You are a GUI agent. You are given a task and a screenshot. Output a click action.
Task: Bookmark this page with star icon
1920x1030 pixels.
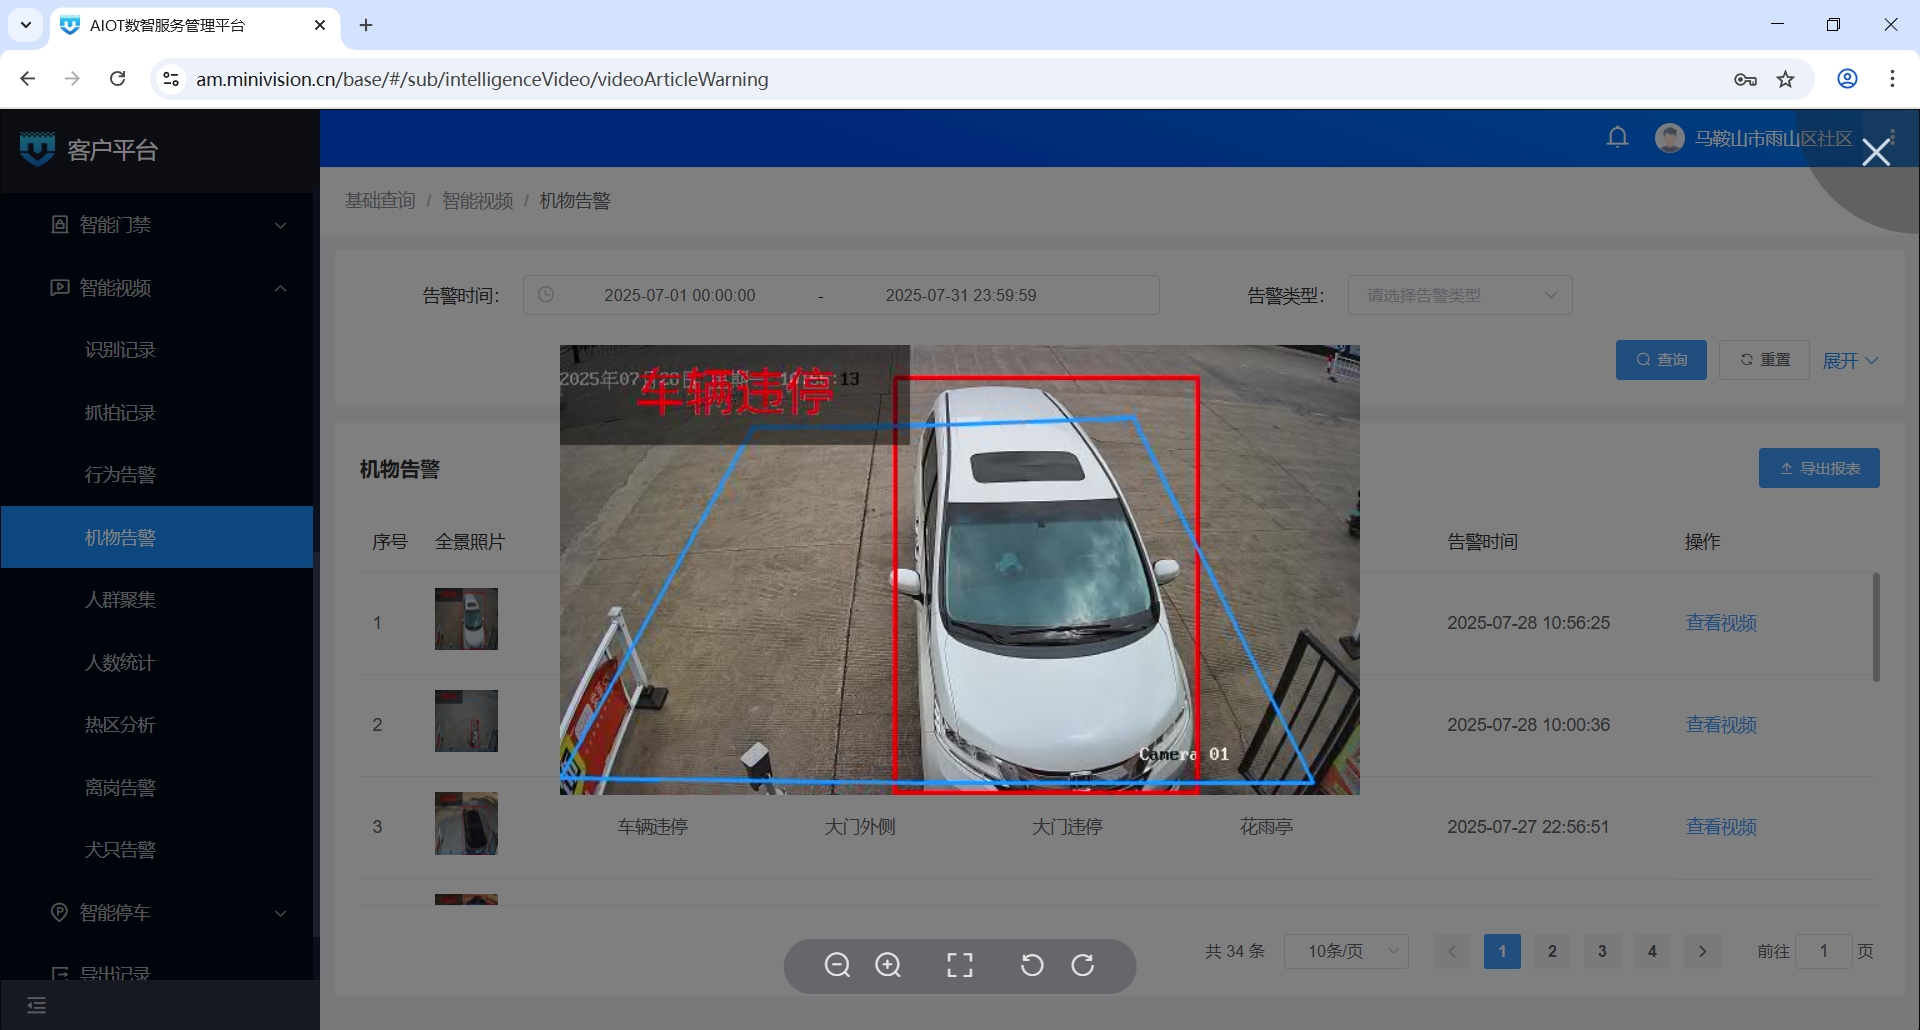1786,79
